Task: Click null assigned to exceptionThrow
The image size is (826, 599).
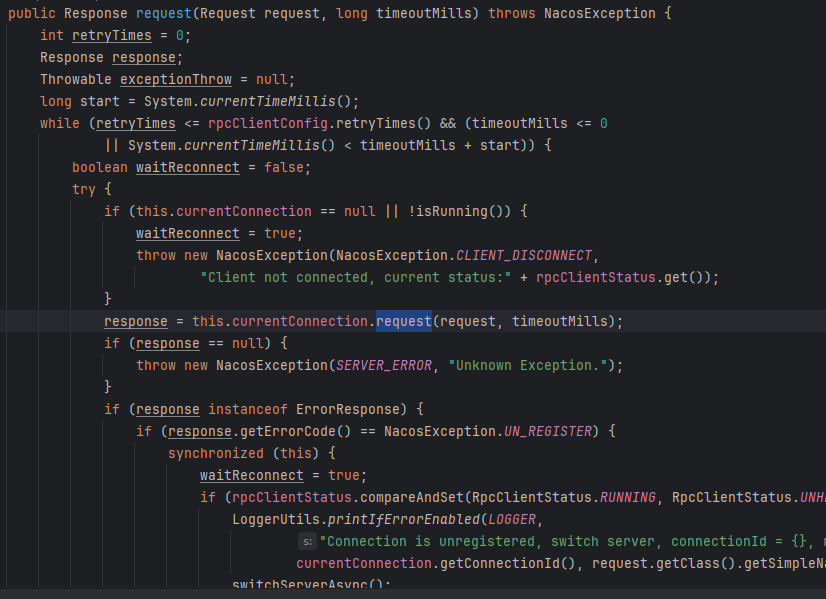Action: pyautogui.click(x=272, y=80)
